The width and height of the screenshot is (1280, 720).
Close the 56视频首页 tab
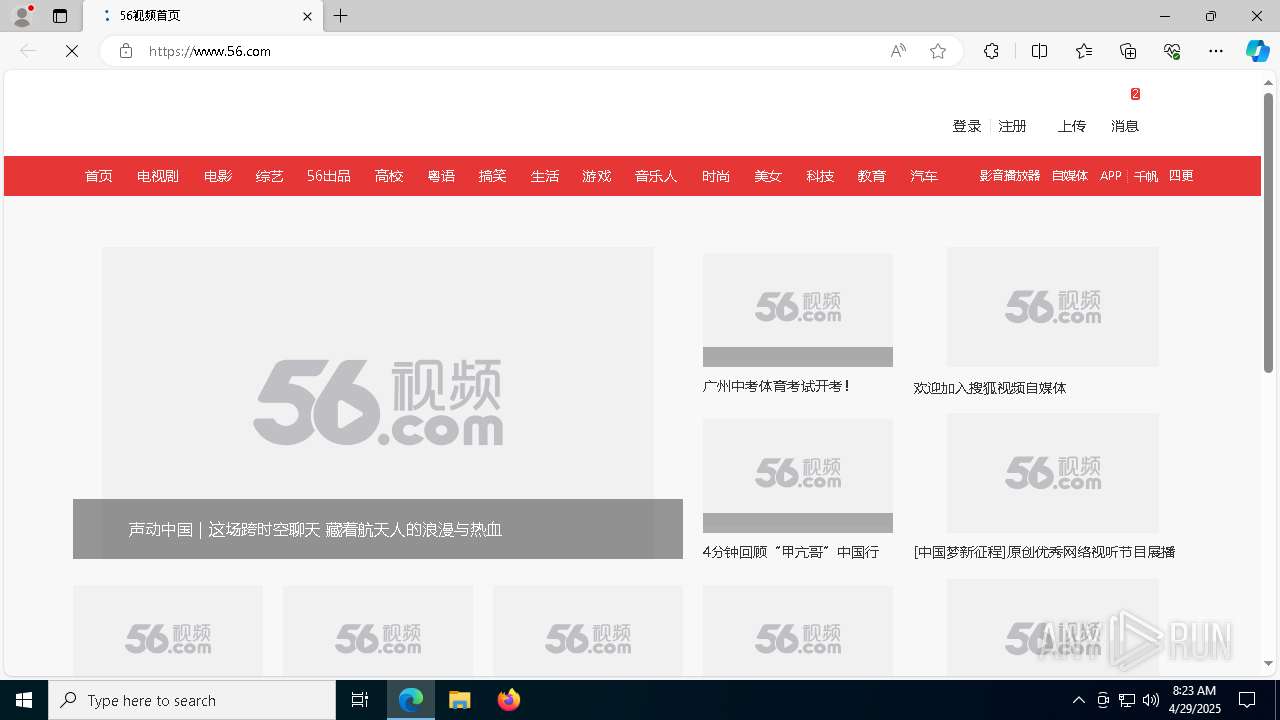pyautogui.click(x=307, y=16)
